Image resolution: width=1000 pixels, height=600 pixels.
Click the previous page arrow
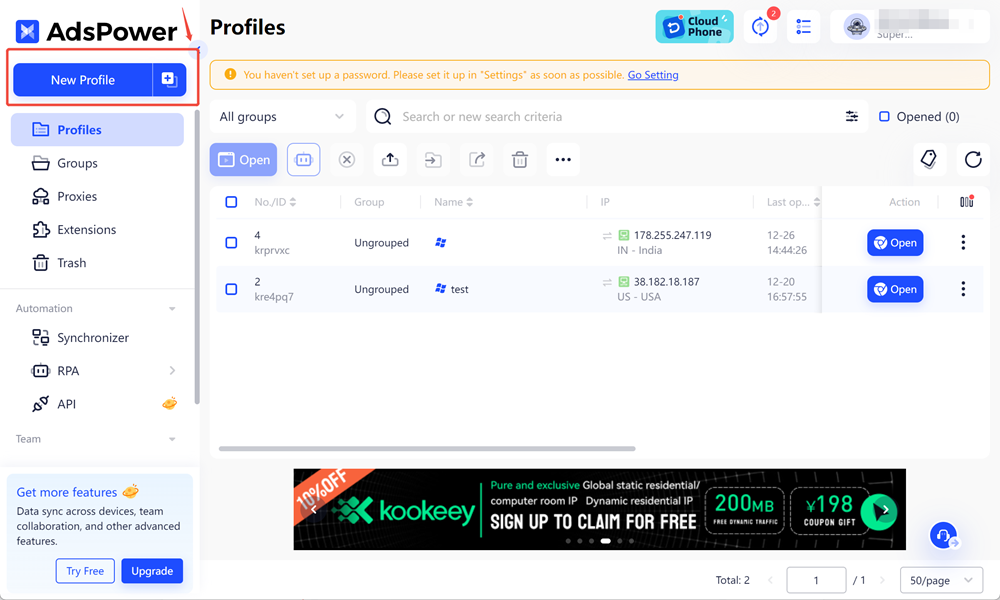[x=770, y=580]
